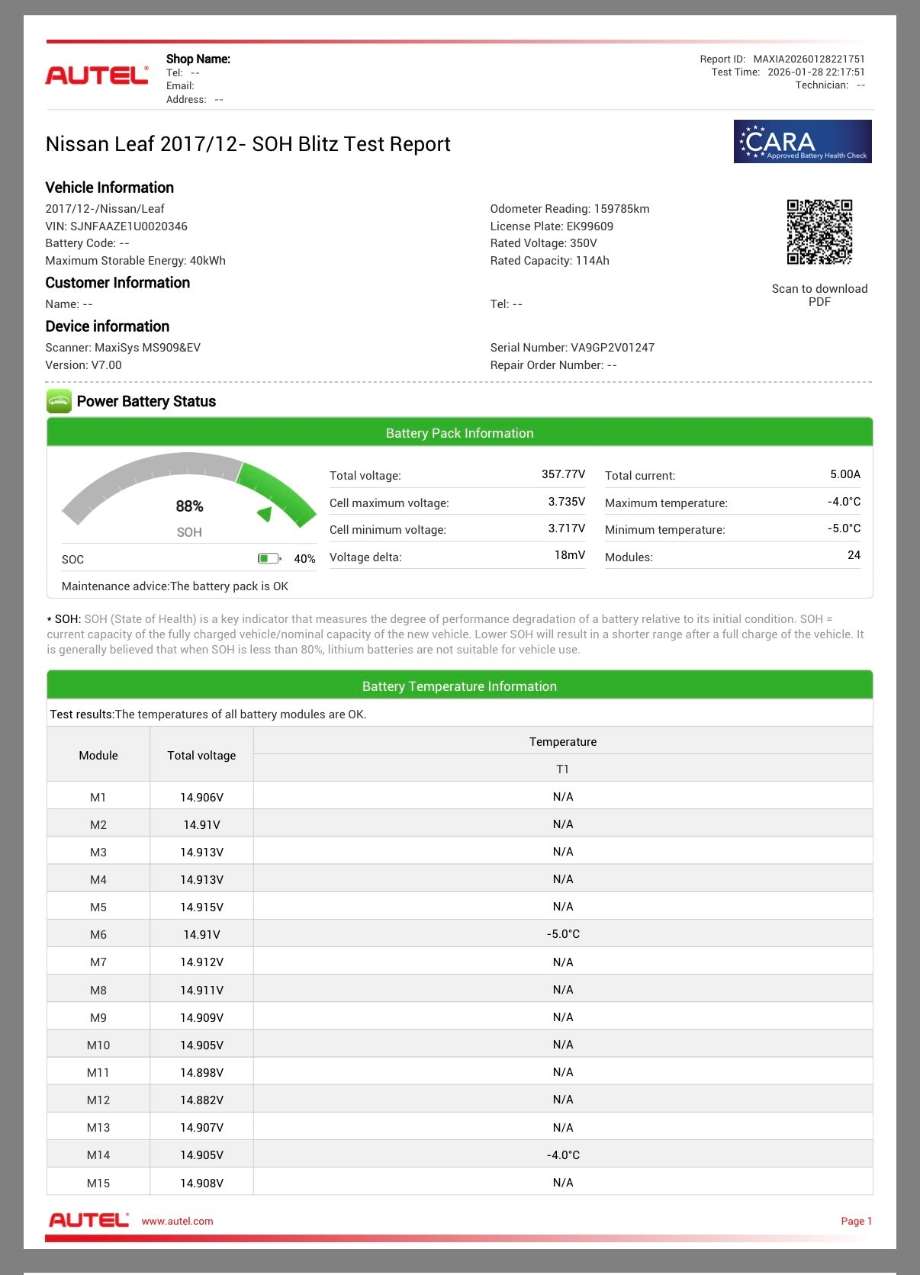
Task: Open the www.autel.com link
Action: click(177, 1221)
